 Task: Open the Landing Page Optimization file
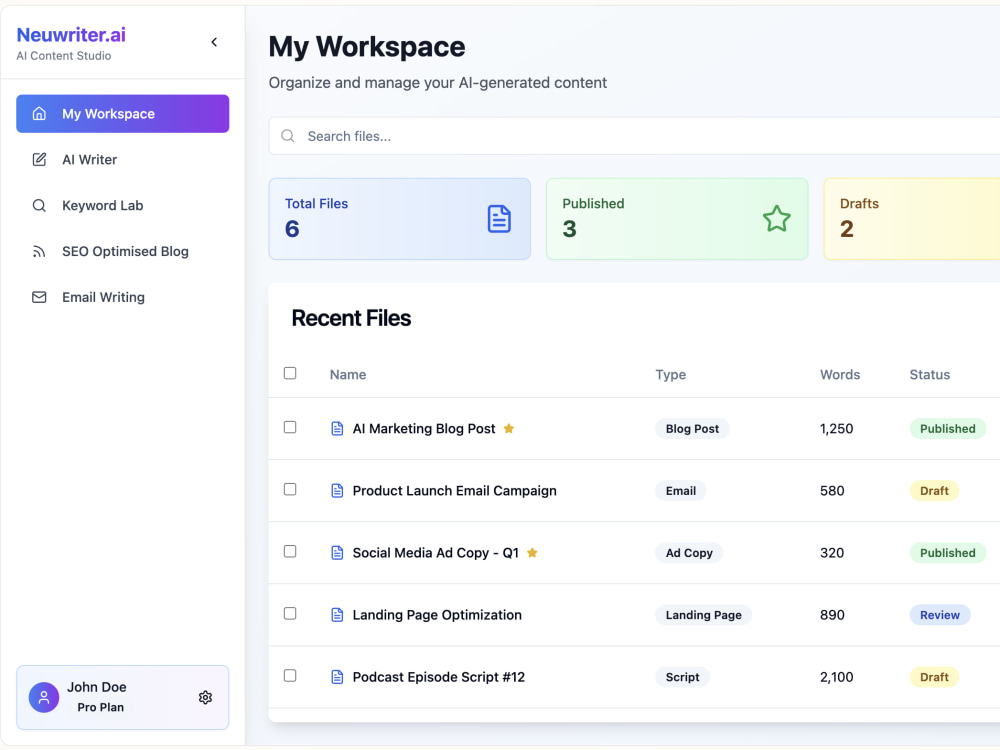tap(437, 615)
